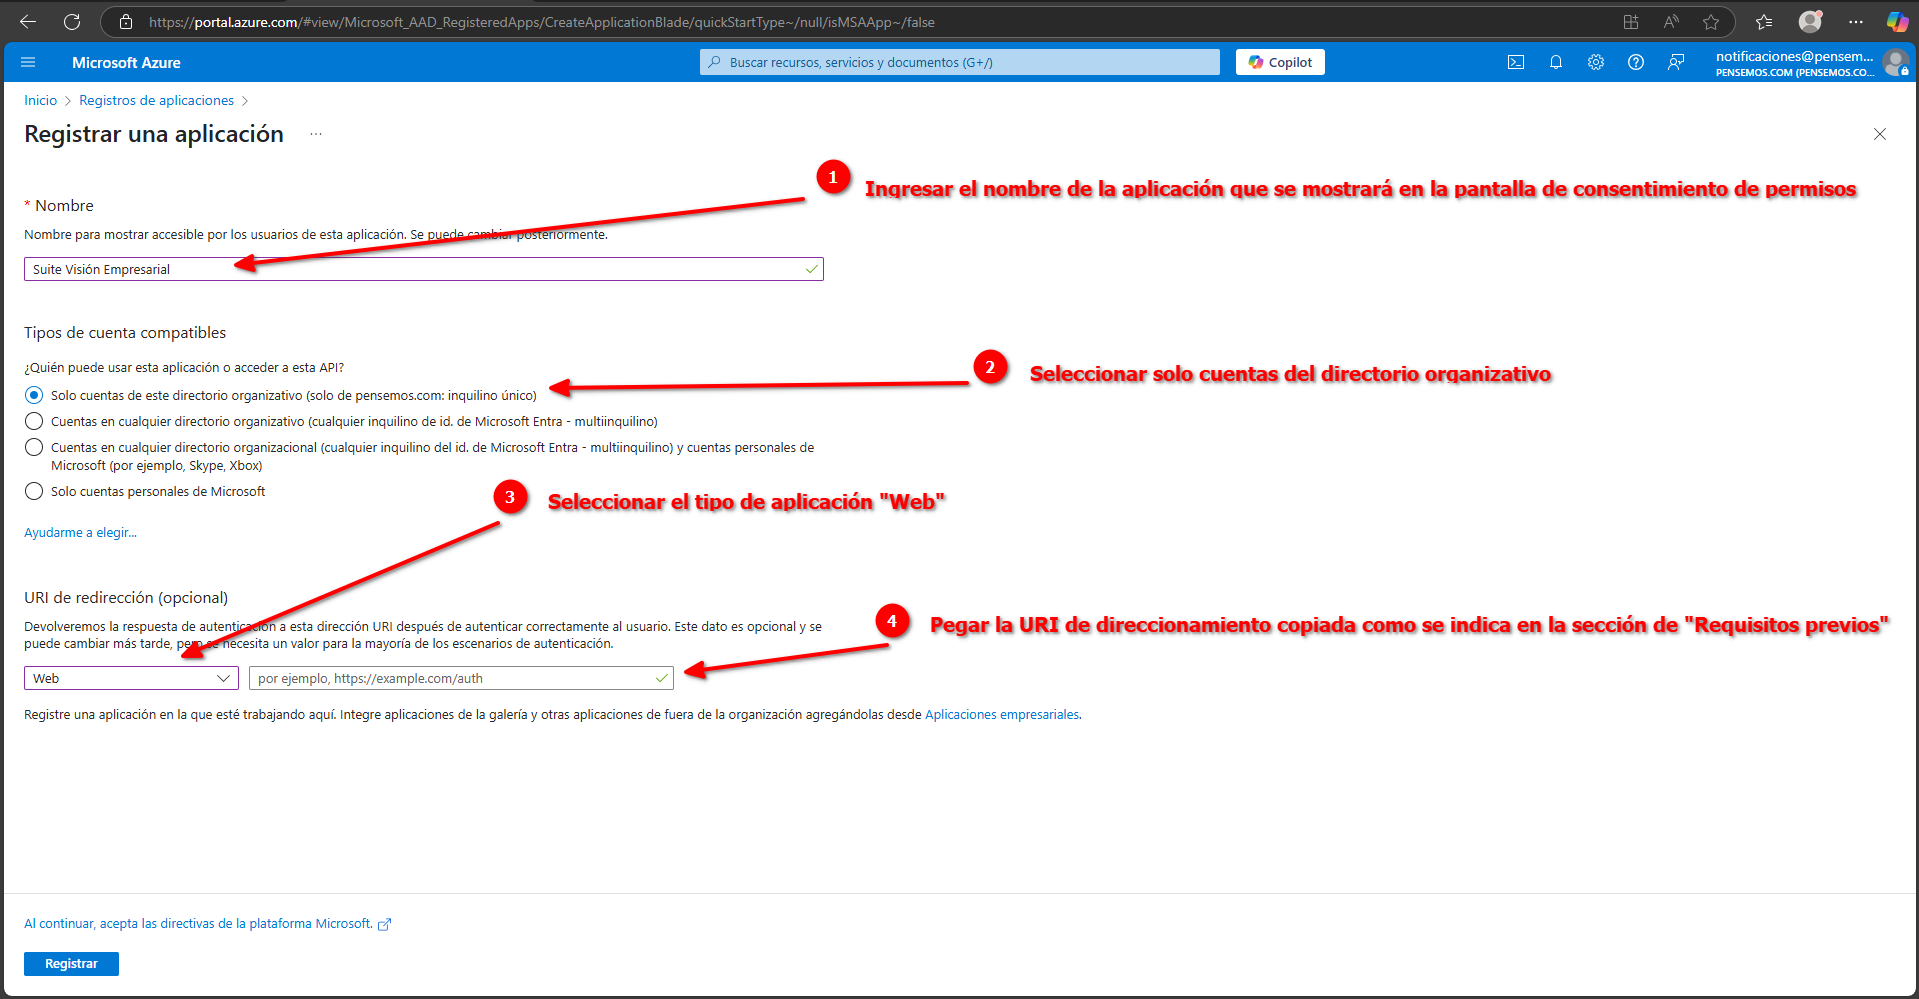
Task: Add this page to browser favorites
Action: click(x=1711, y=22)
